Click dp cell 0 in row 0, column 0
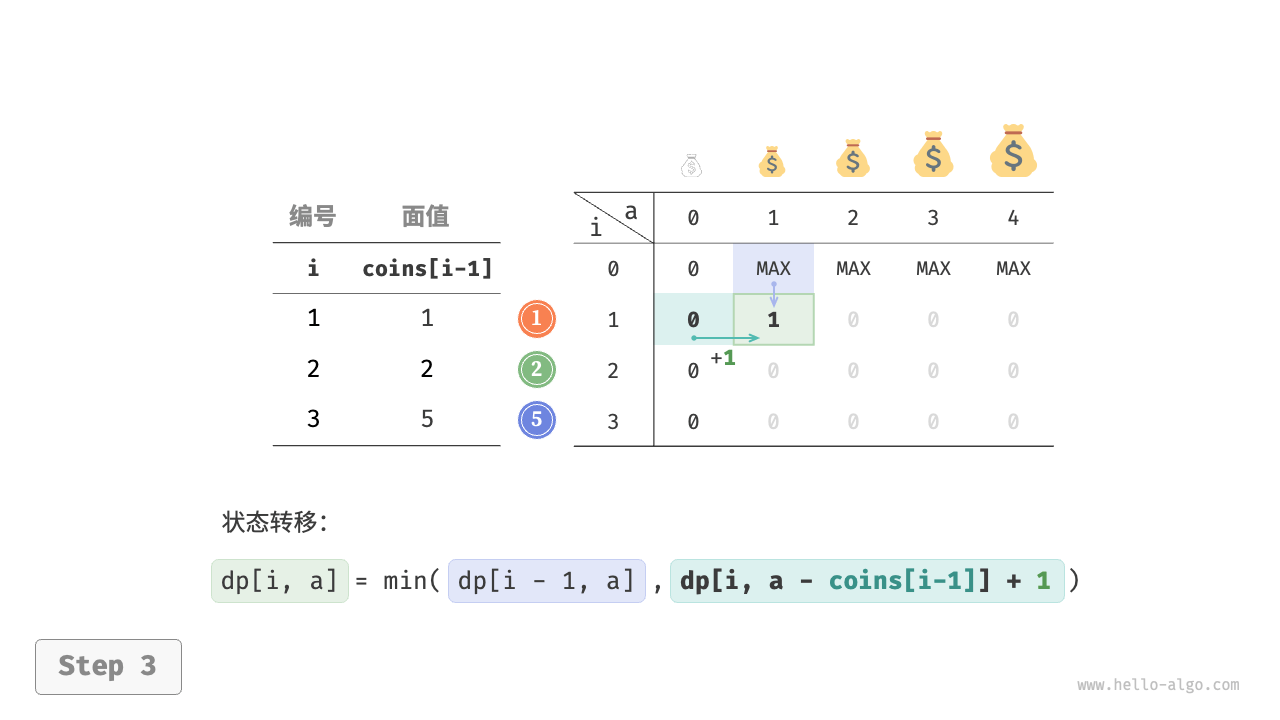The image size is (1280, 720). (693, 268)
